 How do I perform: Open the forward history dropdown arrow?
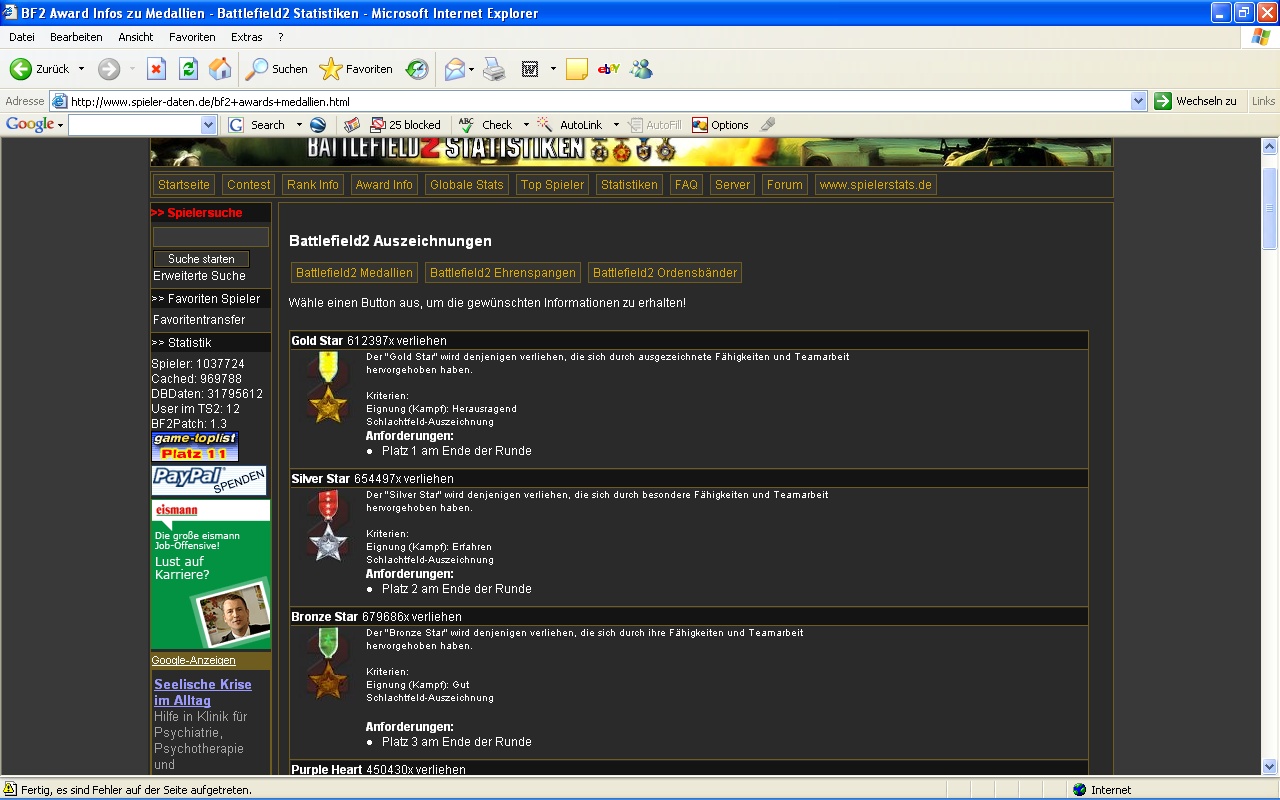coord(132,69)
